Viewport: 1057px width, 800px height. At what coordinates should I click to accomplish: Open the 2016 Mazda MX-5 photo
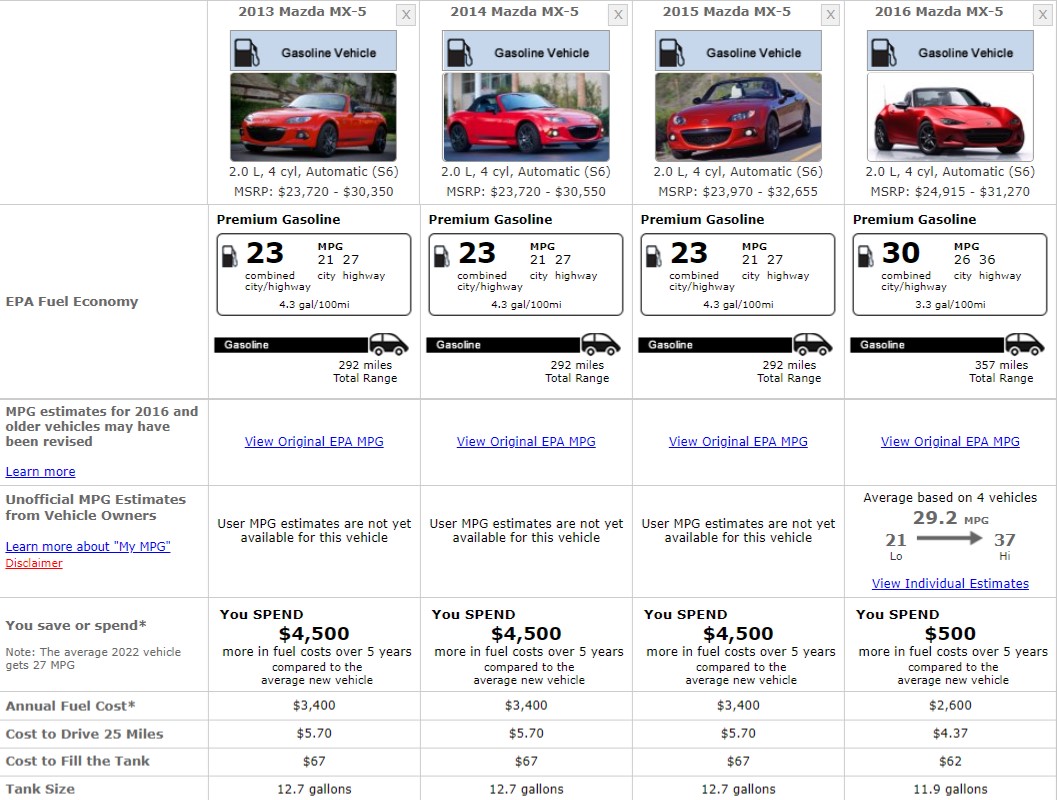[950, 117]
